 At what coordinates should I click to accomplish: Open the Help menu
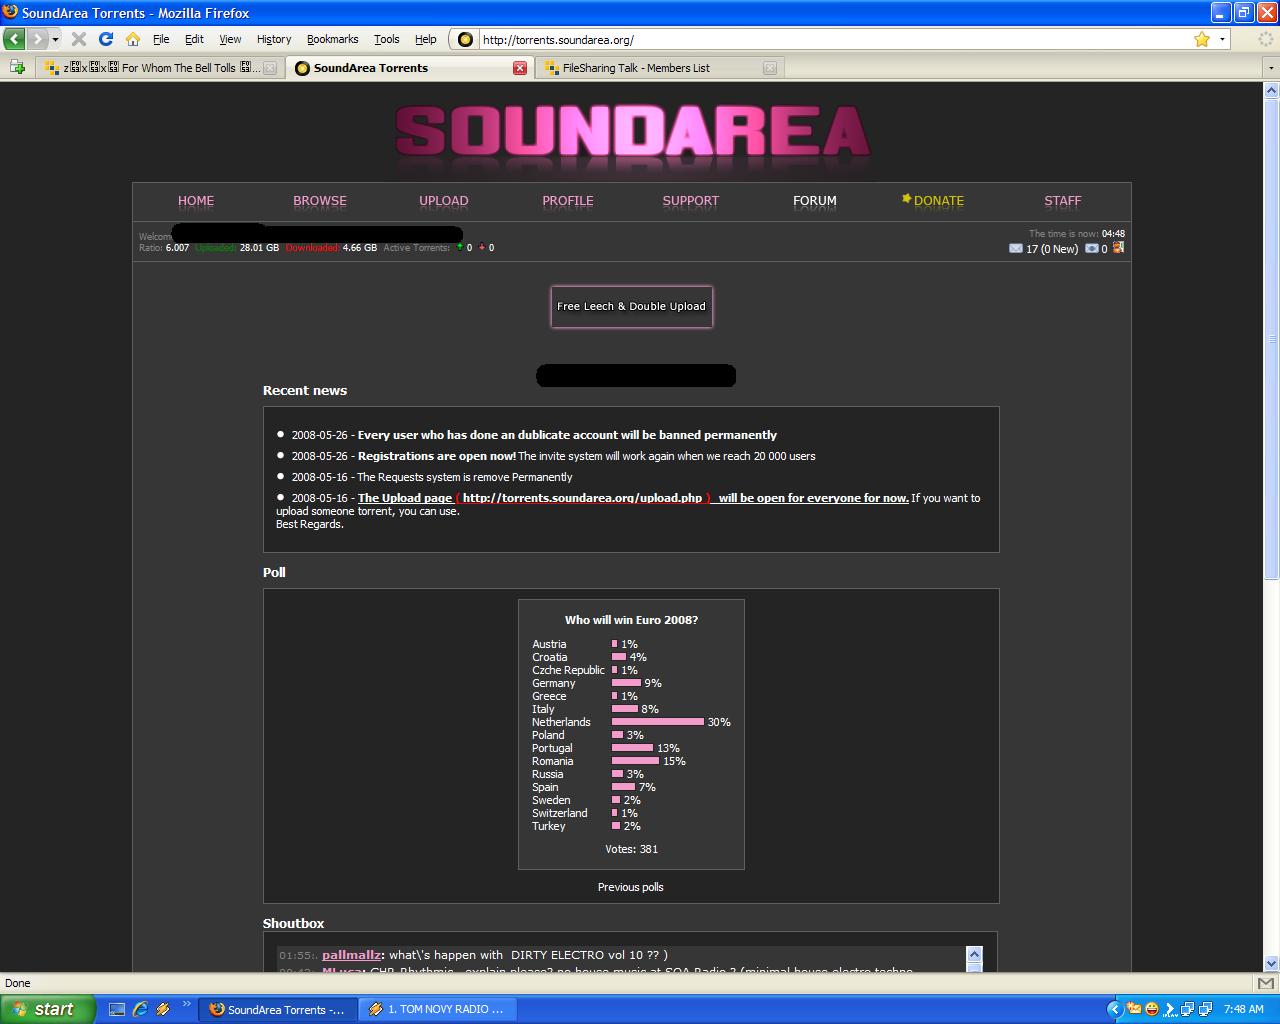[425, 39]
